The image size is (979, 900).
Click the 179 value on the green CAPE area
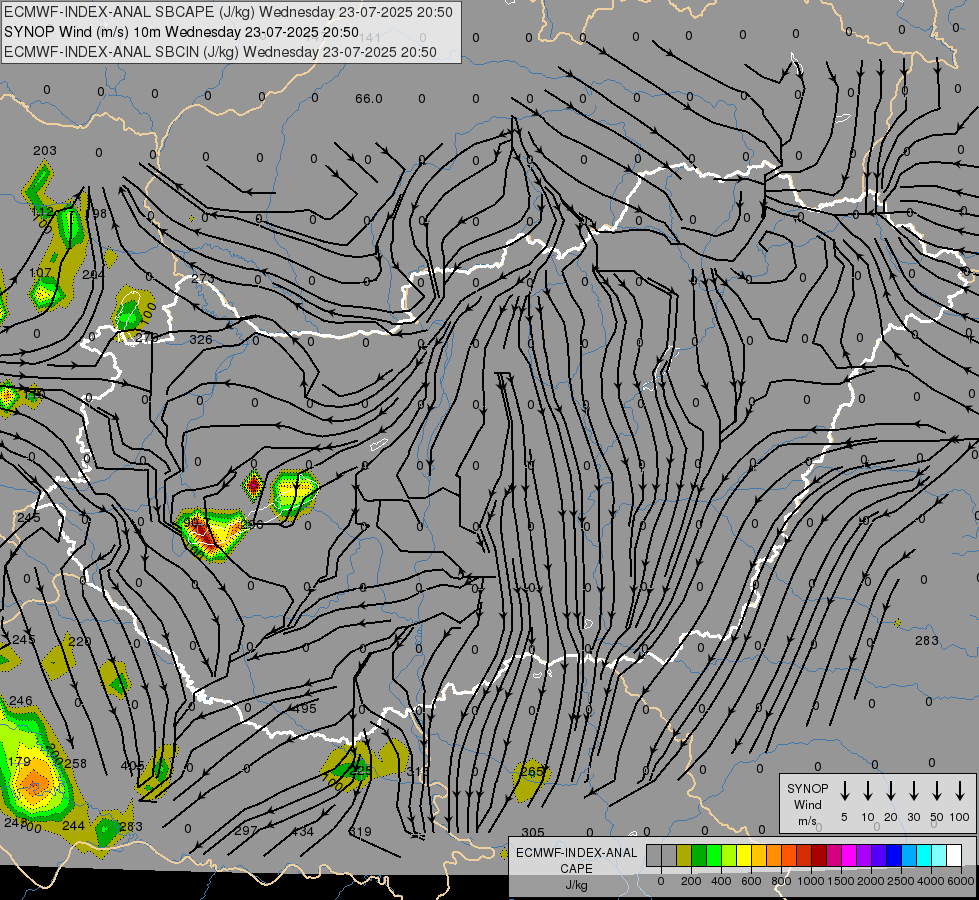pyautogui.click(x=19, y=761)
